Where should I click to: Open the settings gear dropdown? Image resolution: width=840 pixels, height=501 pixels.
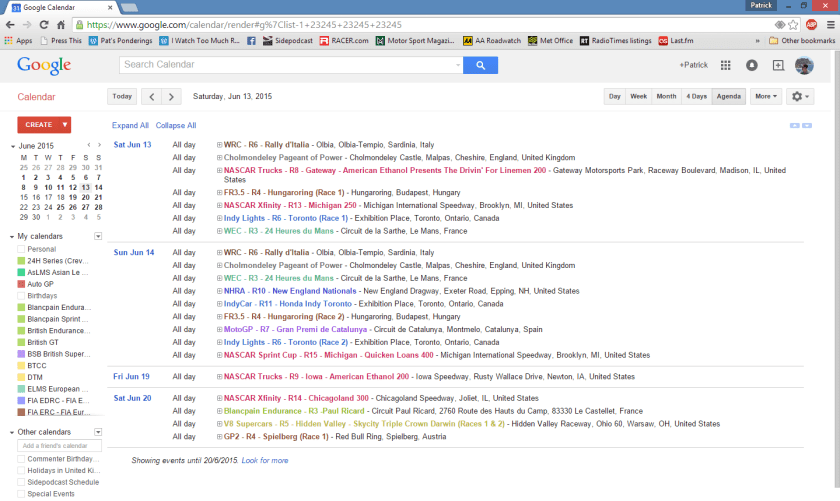800,97
